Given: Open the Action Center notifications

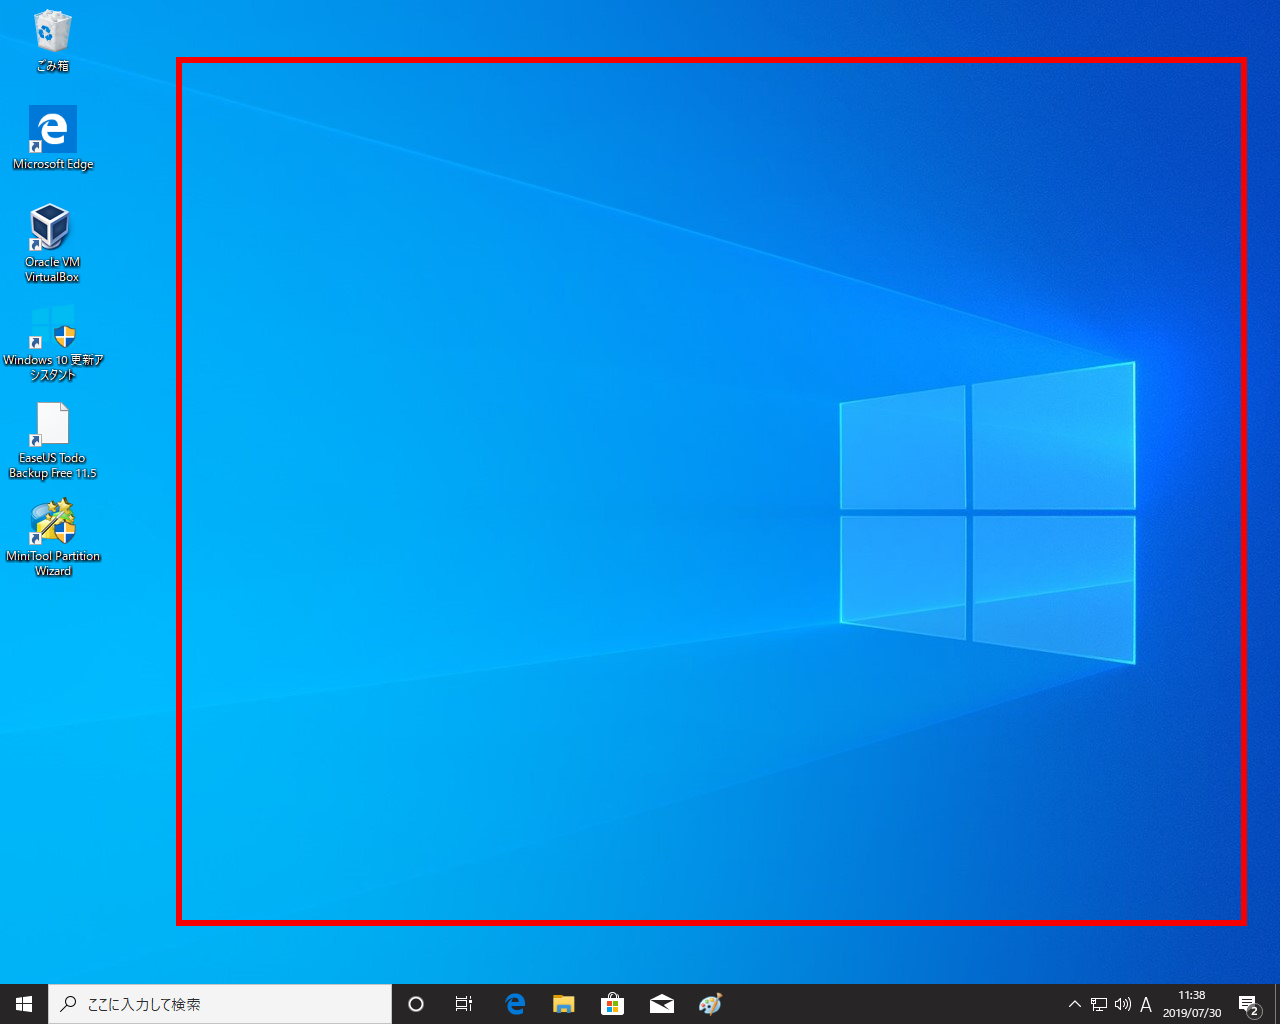Looking at the screenshot, I should point(1248,1004).
